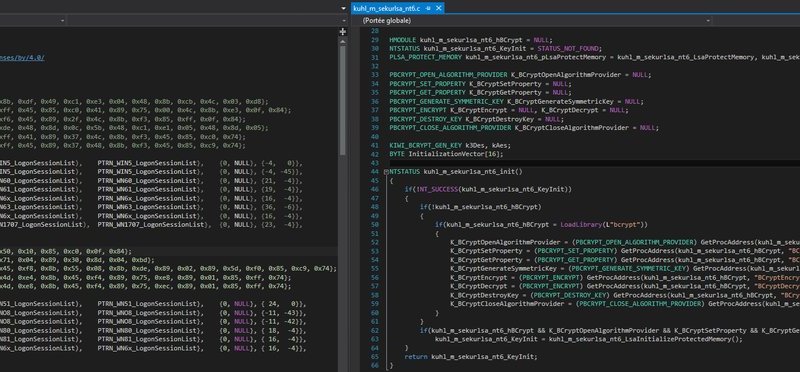The height and width of the screenshot is (372, 800).
Task: Click 'PTRN_WN51_LogonSessionList' in left editor
Action: (x=147, y=304)
